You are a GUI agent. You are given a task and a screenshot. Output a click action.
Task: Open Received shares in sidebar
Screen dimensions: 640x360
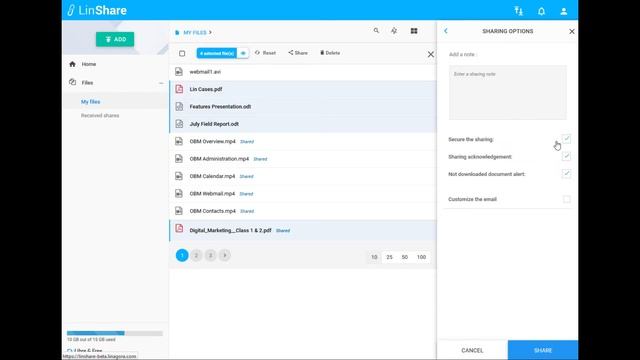tap(100, 116)
